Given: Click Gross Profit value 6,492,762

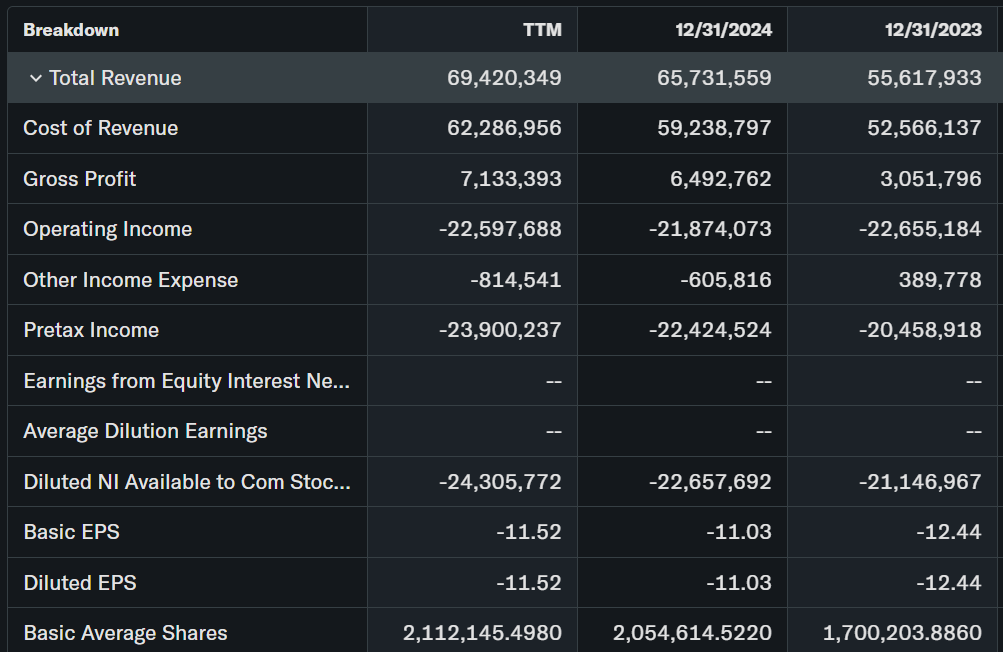Looking at the screenshot, I should point(714,179).
